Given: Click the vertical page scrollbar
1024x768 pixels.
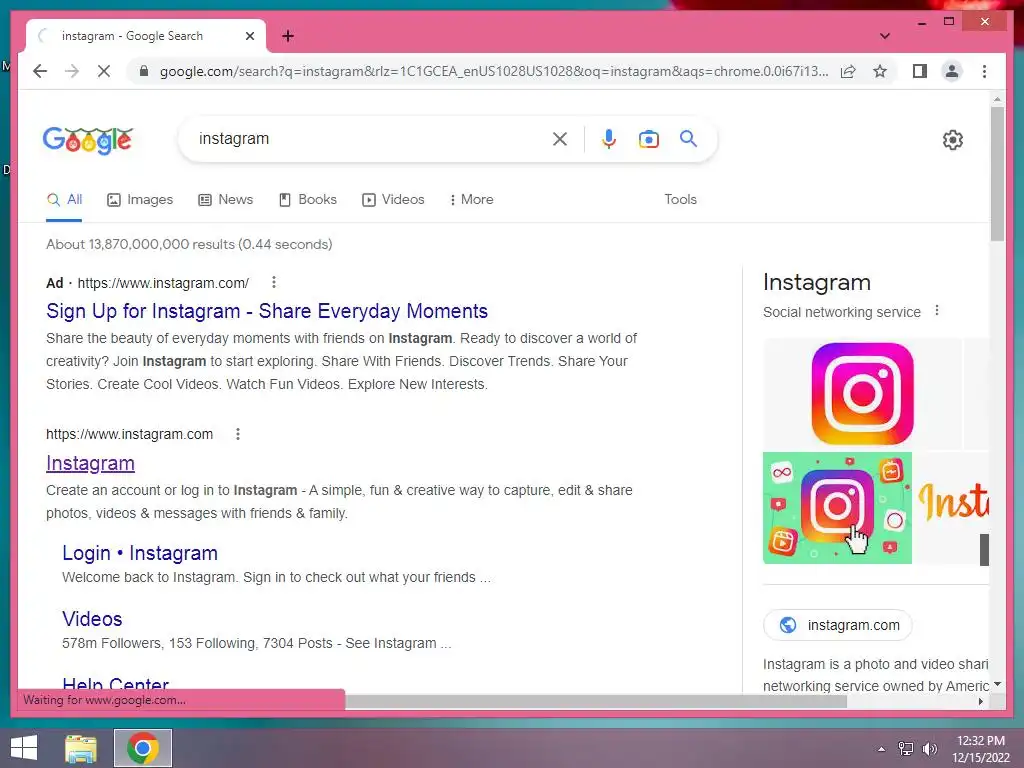Looking at the screenshot, I should tap(997, 173).
